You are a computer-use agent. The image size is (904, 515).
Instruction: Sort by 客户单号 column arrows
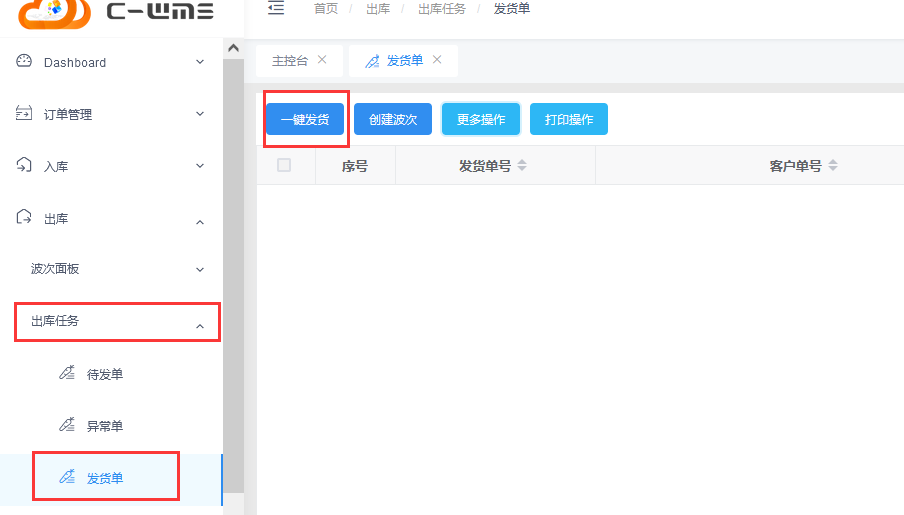tap(833, 166)
